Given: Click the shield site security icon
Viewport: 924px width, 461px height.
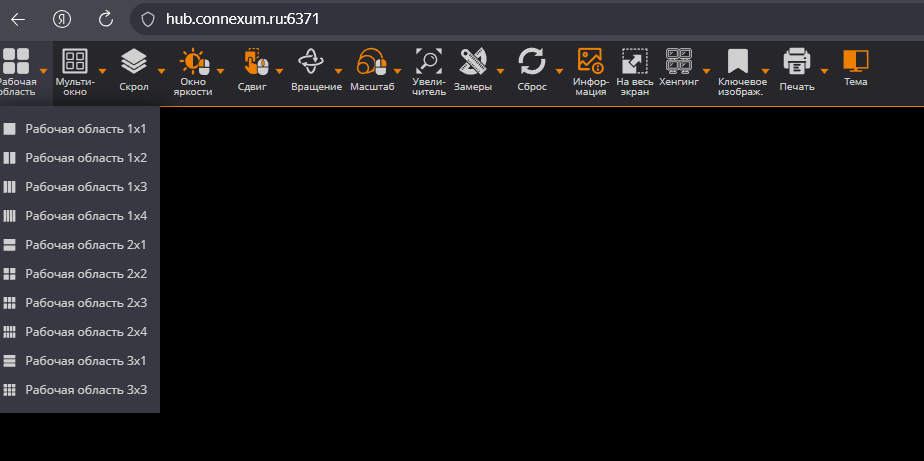Looking at the screenshot, I should pos(148,19).
